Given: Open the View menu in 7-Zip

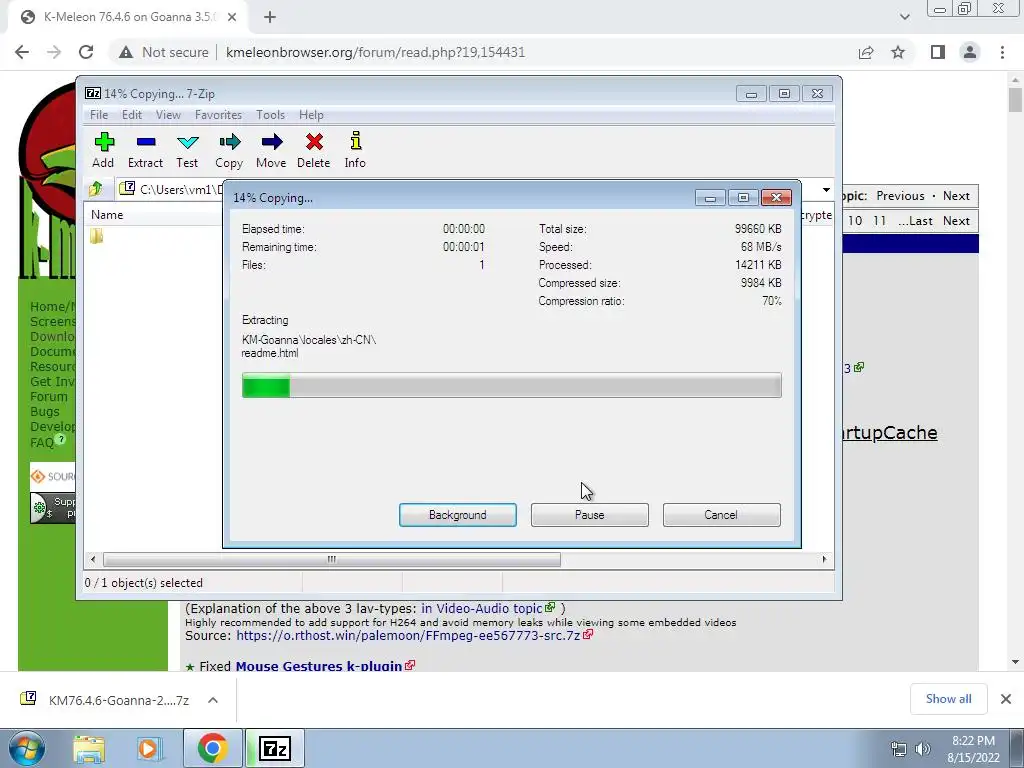Looking at the screenshot, I should [168, 115].
